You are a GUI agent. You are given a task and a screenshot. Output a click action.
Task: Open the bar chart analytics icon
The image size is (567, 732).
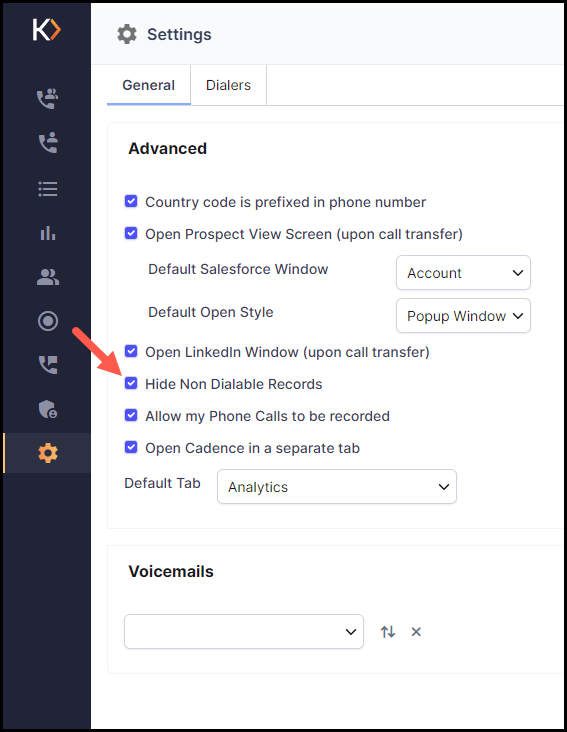coord(48,232)
